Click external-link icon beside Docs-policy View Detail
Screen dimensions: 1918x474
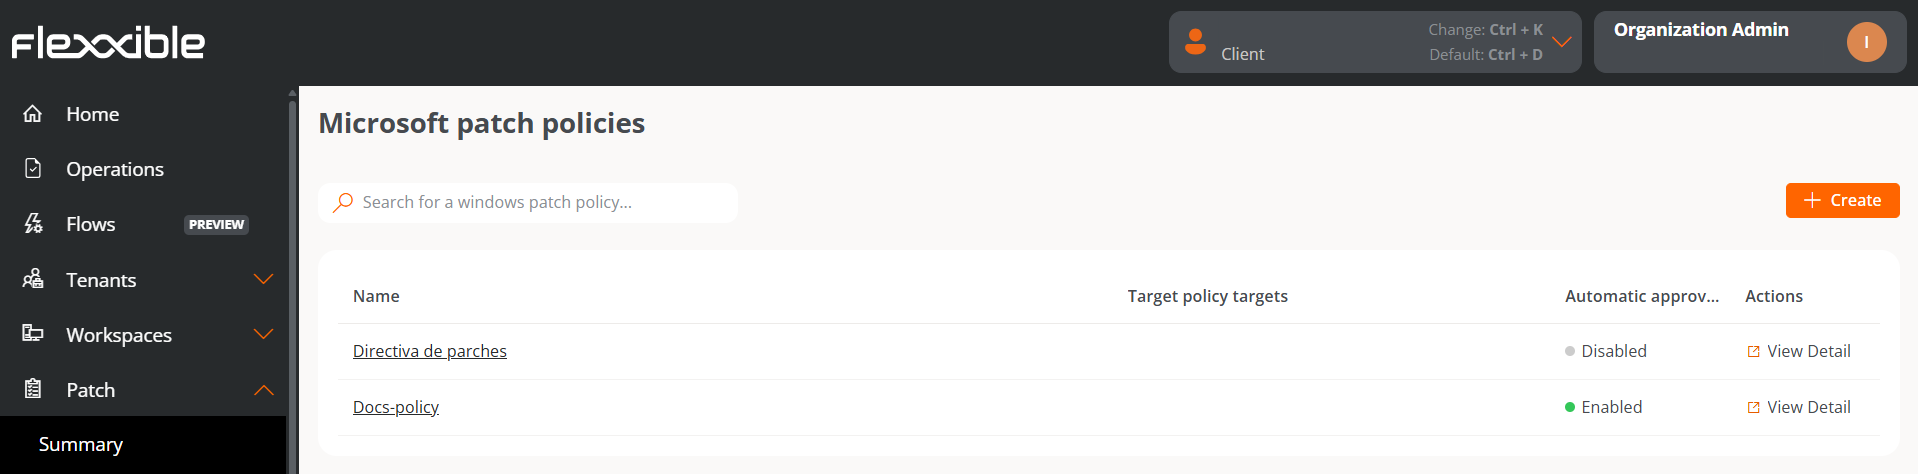pos(1753,407)
